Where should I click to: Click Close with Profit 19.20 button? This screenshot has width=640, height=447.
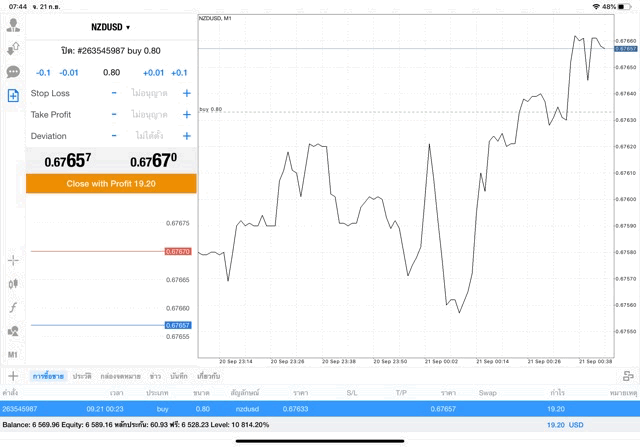pyautogui.click(x=111, y=183)
